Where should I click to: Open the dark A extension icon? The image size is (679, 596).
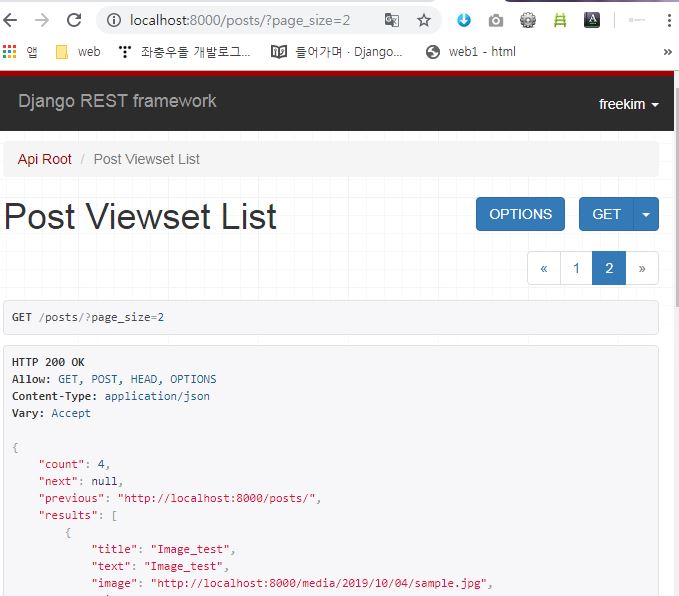click(592, 20)
